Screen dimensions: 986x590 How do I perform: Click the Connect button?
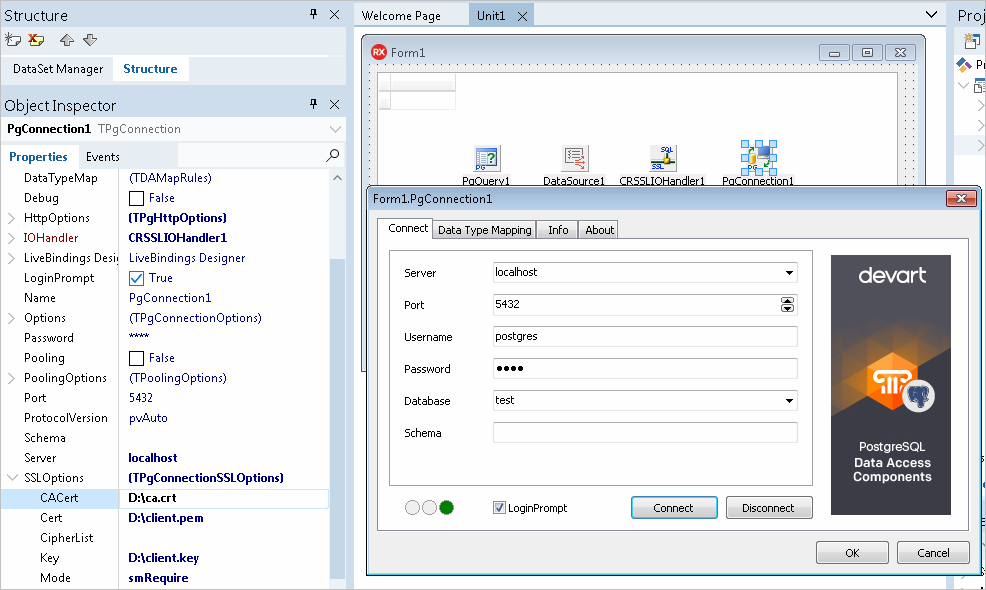coord(674,508)
